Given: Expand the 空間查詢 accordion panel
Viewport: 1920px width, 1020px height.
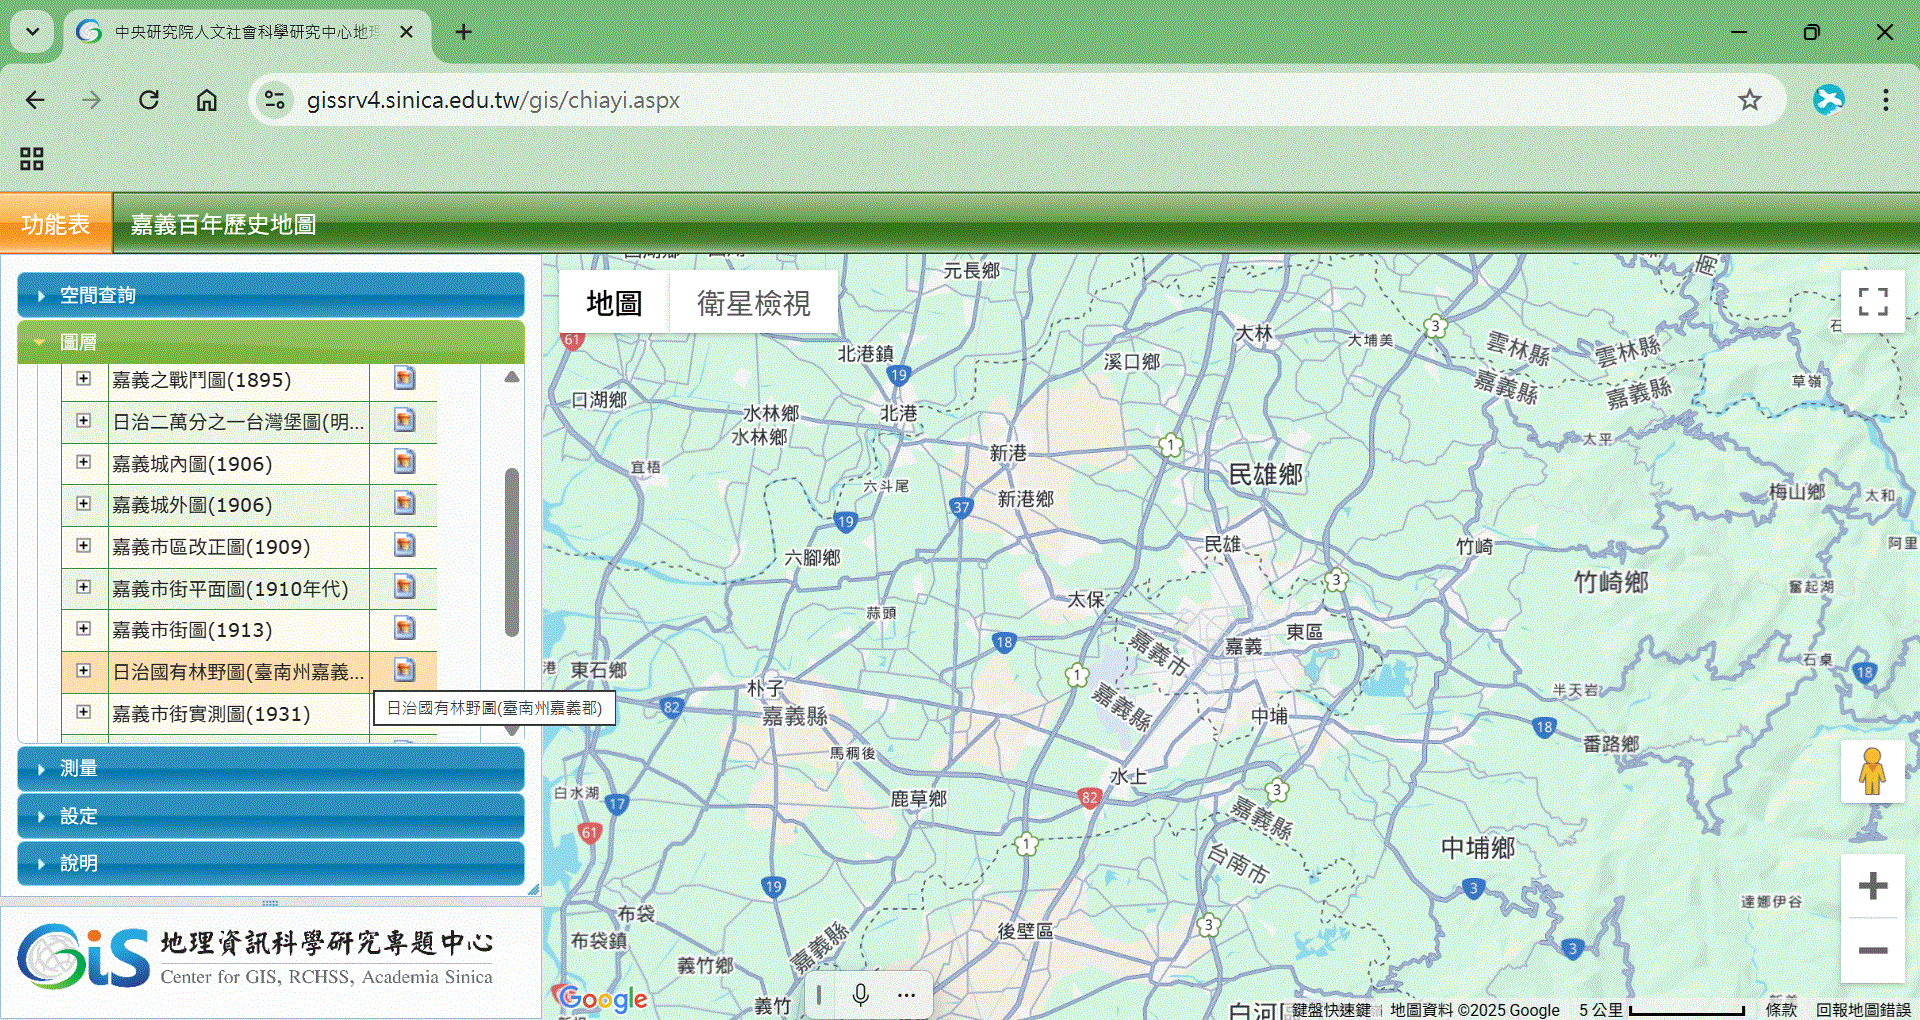Looking at the screenshot, I should [271, 295].
